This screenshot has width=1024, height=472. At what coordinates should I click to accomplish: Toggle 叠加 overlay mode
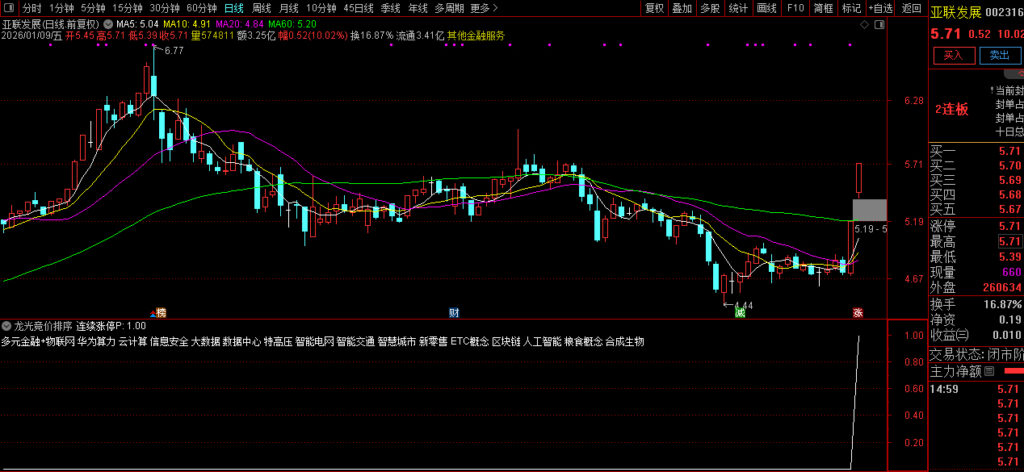pos(682,8)
